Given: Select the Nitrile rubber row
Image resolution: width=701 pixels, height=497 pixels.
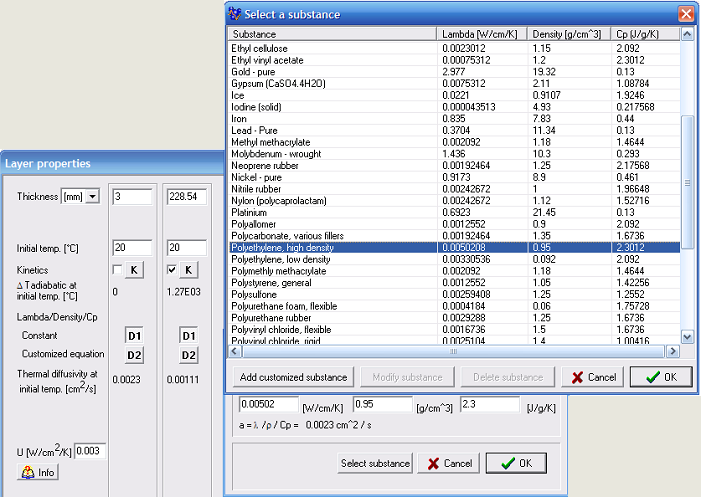Looking at the screenshot, I should tap(455, 189).
